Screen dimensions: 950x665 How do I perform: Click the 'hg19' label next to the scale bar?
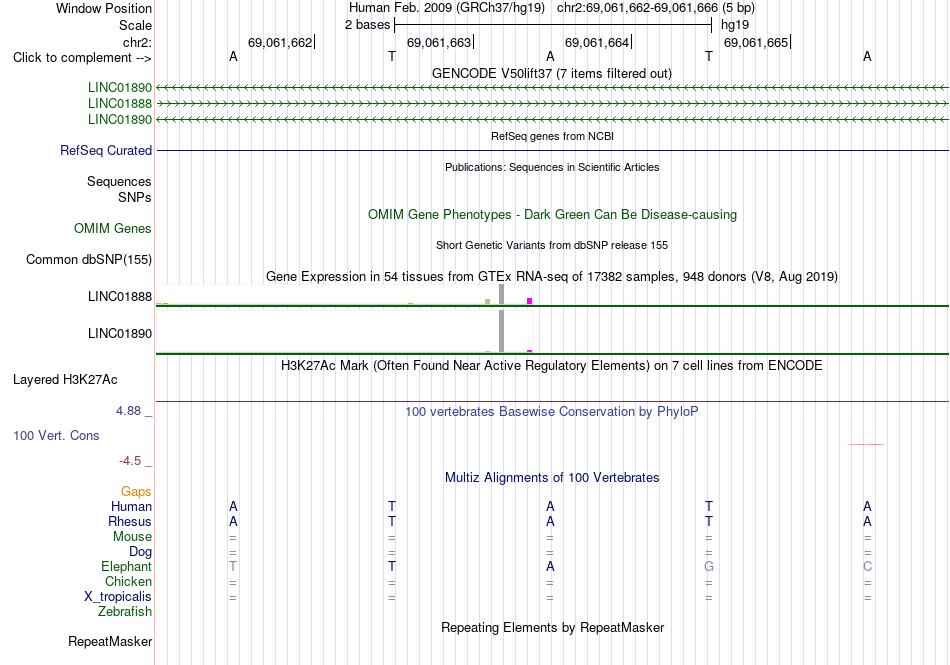click(735, 25)
